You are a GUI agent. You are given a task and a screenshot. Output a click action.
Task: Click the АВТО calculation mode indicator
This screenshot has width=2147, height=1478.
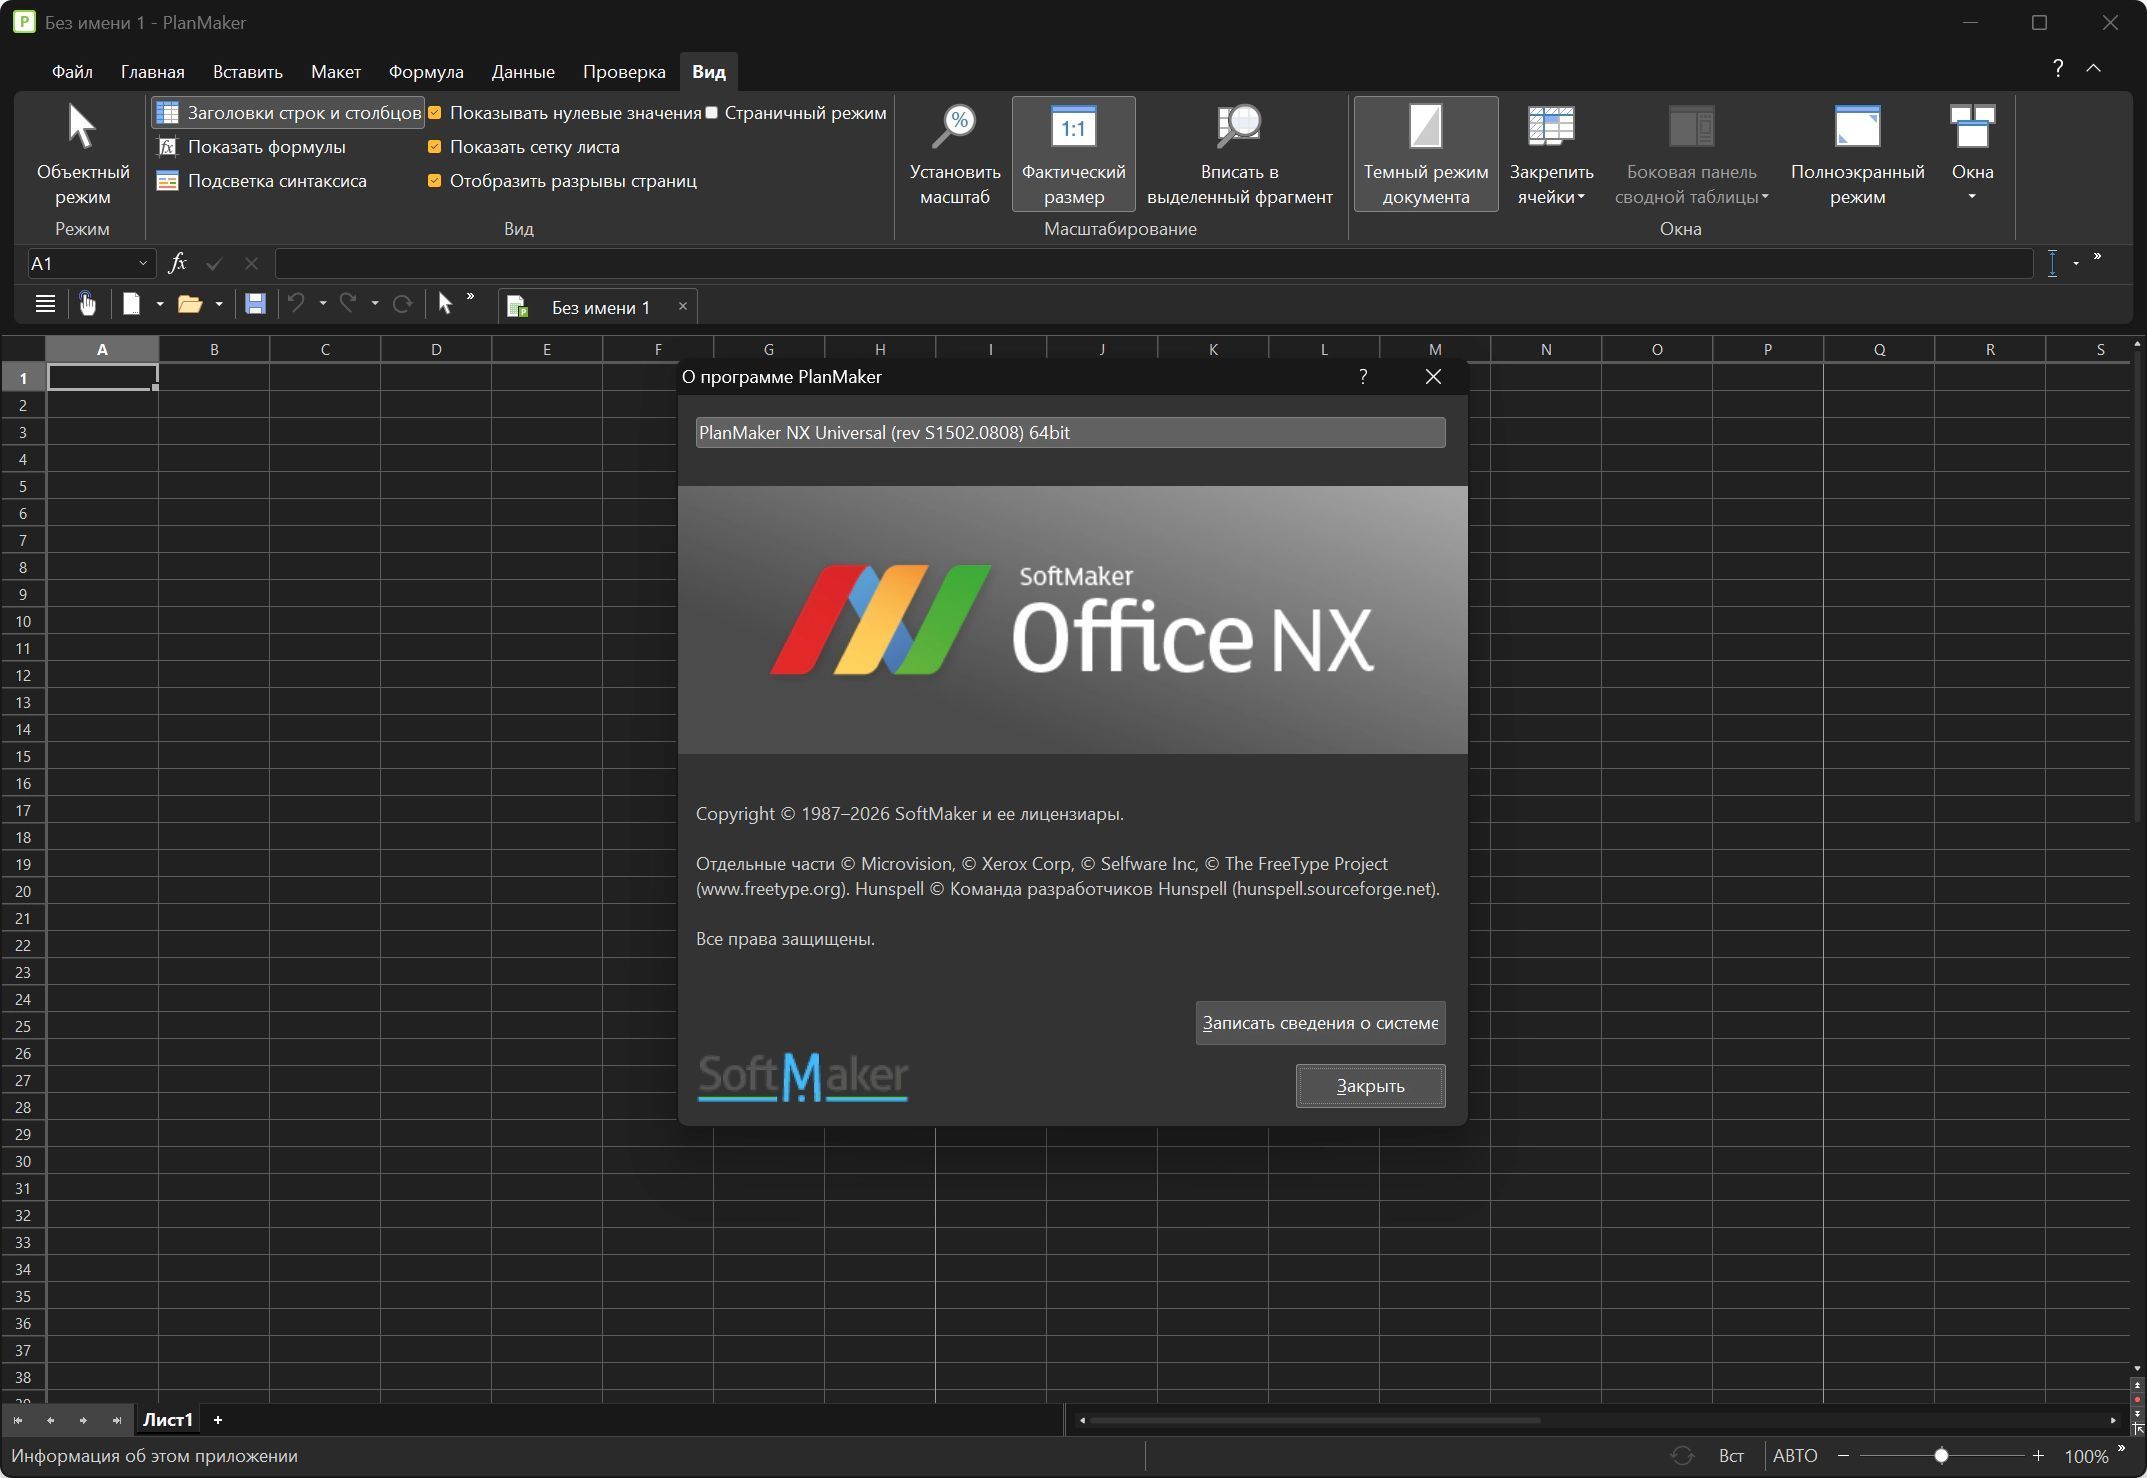tap(1795, 1456)
